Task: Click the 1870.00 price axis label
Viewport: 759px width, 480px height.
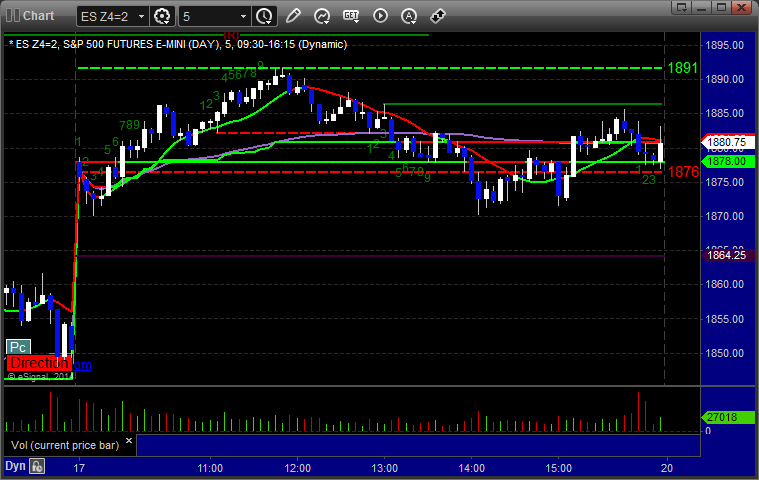Action: pyautogui.click(x=725, y=216)
